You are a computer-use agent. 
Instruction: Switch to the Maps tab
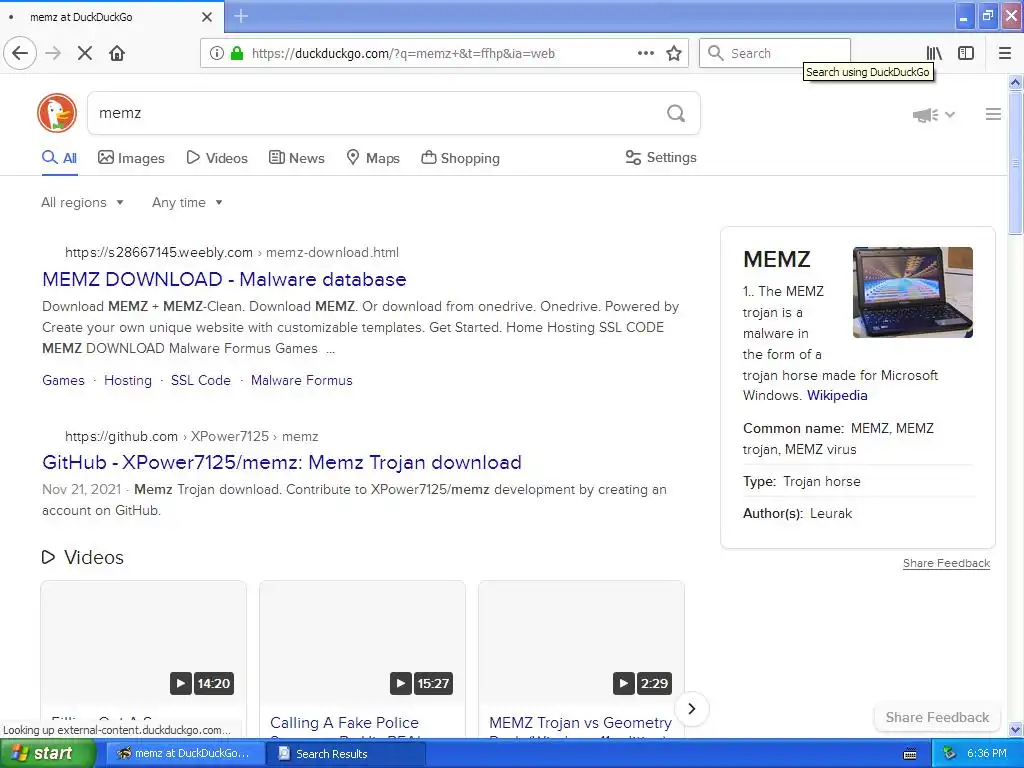[373, 158]
